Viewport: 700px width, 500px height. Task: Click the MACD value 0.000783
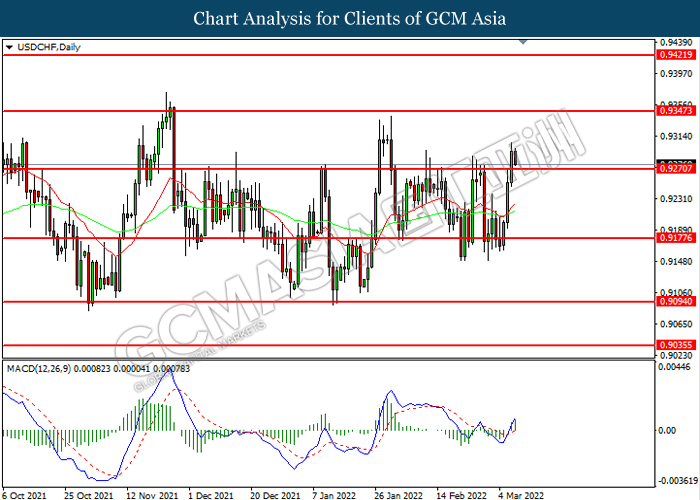(171, 369)
